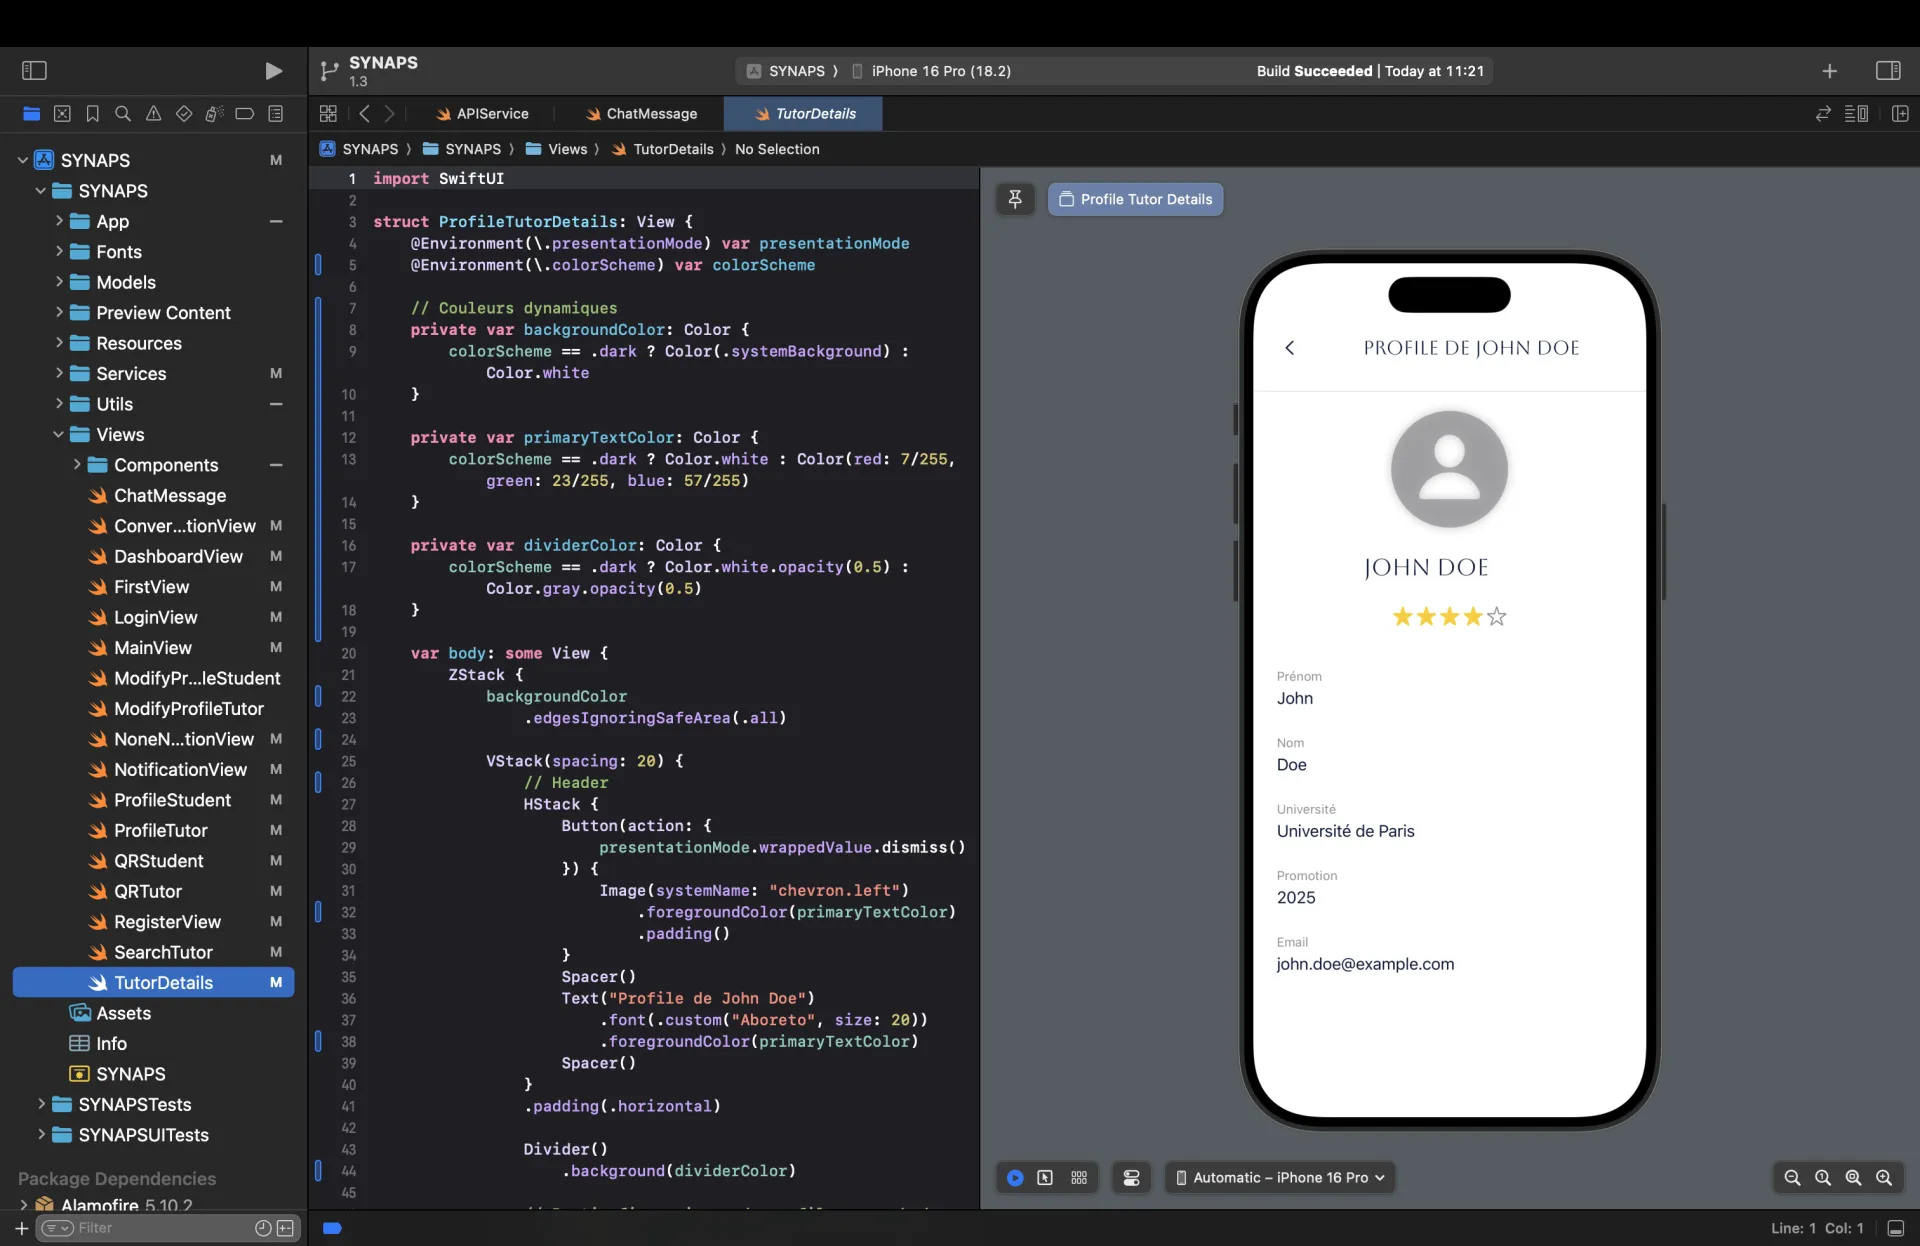
Task: Expand the SYNAPSTests group
Action: tap(41, 1104)
